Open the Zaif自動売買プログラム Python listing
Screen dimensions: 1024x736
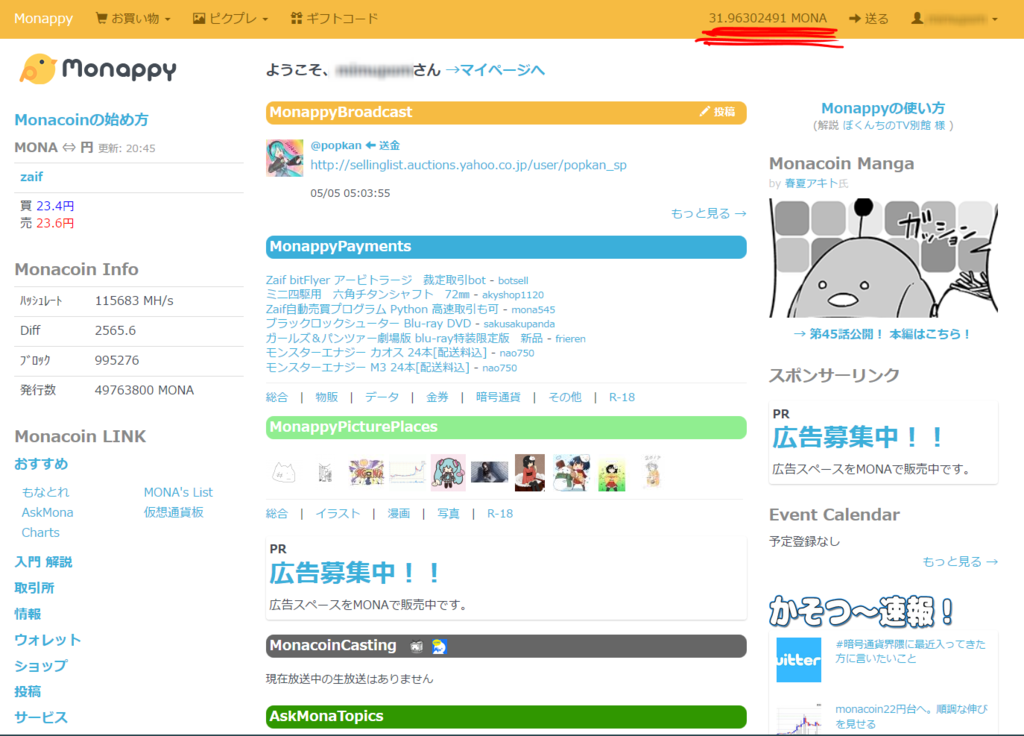click(382, 309)
